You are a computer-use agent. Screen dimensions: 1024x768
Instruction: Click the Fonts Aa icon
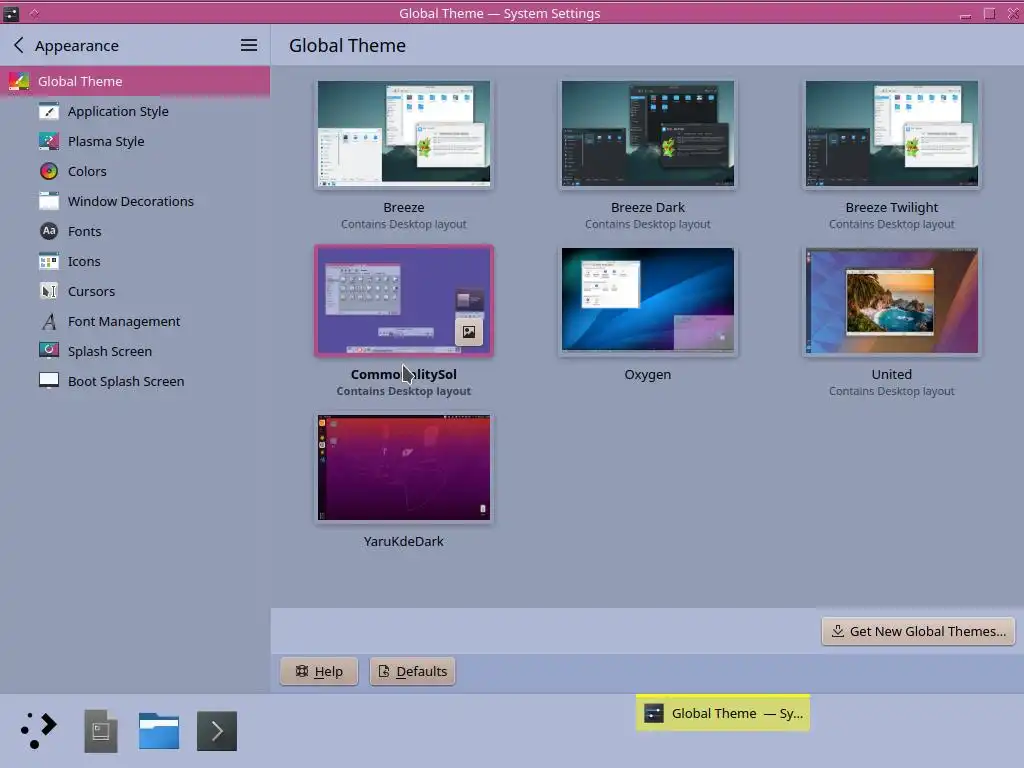[49, 232]
